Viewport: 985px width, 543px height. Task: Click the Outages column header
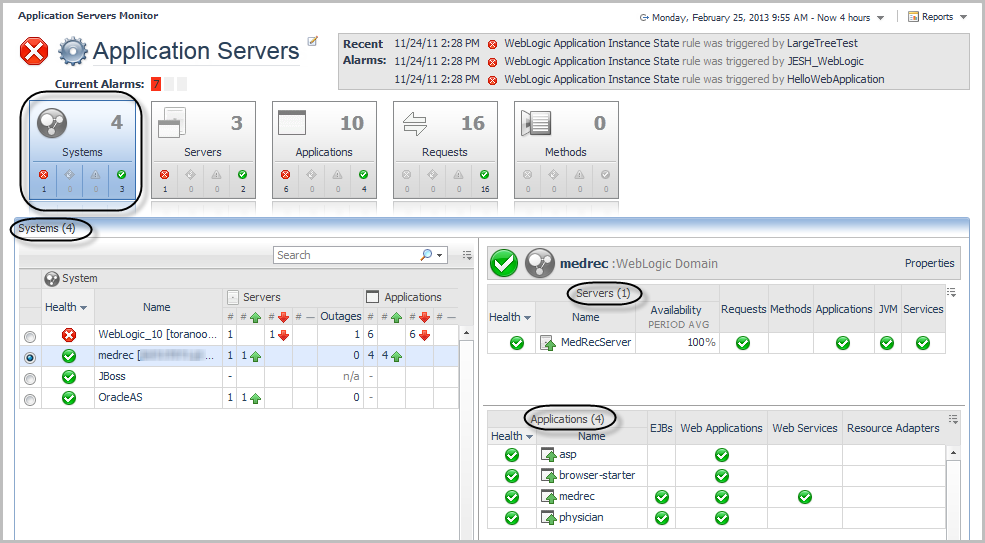tap(340, 316)
